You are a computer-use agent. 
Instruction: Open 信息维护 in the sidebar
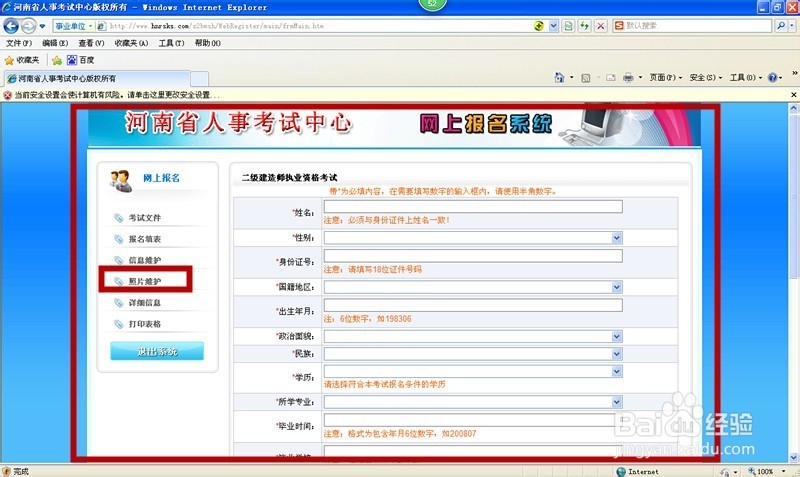[144, 260]
